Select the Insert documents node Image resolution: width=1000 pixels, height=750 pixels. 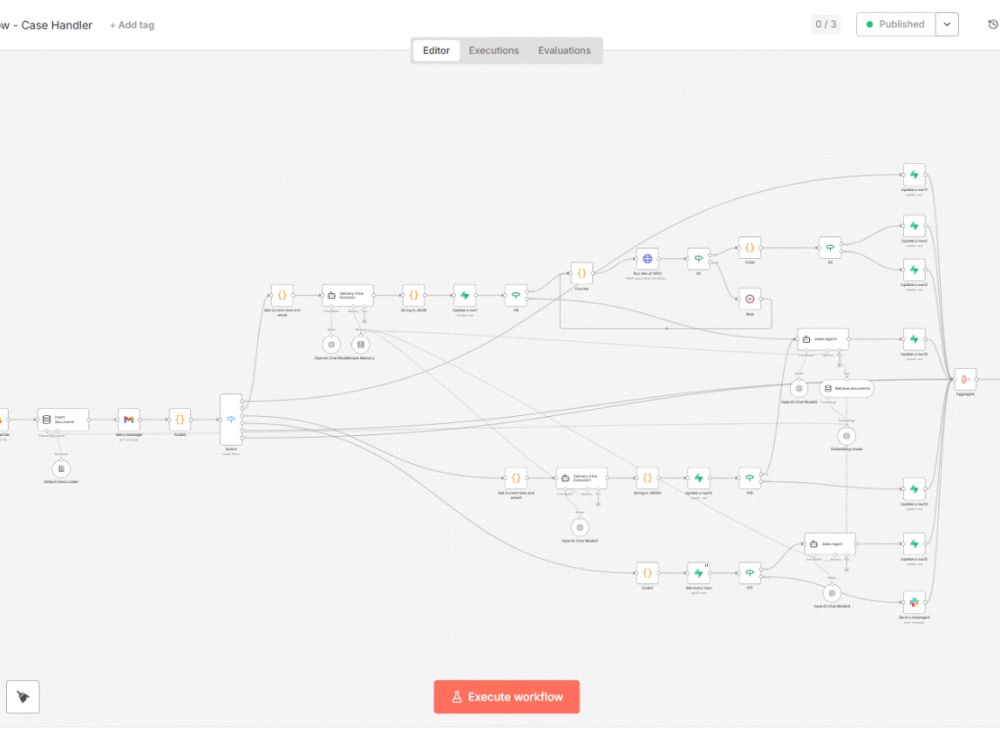point(62,420)
